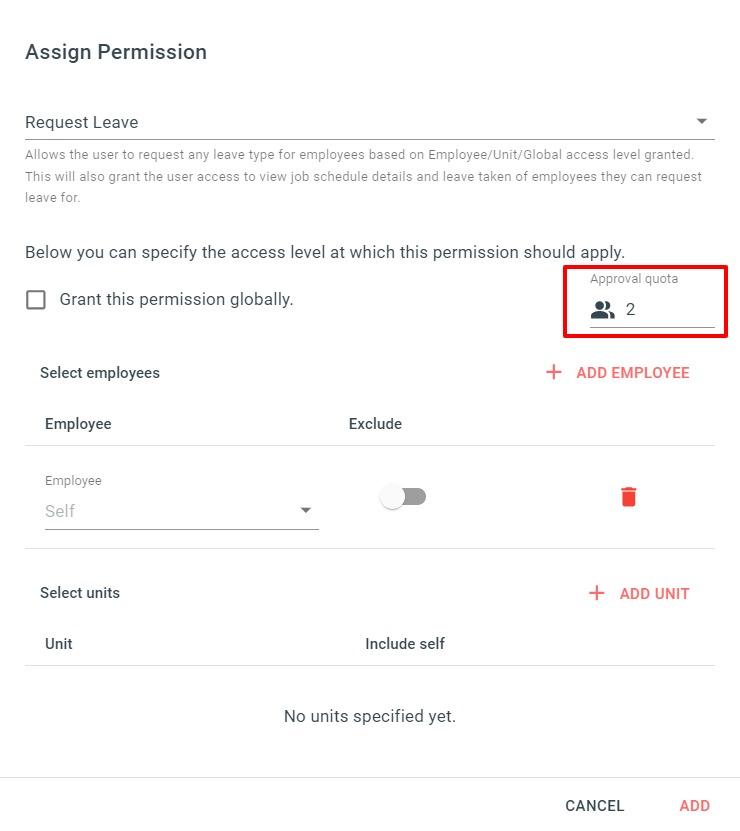The width and height of the screenshot is (740, 831).
Task: Click the ADD UNIT button
Action: coord(639,593)
